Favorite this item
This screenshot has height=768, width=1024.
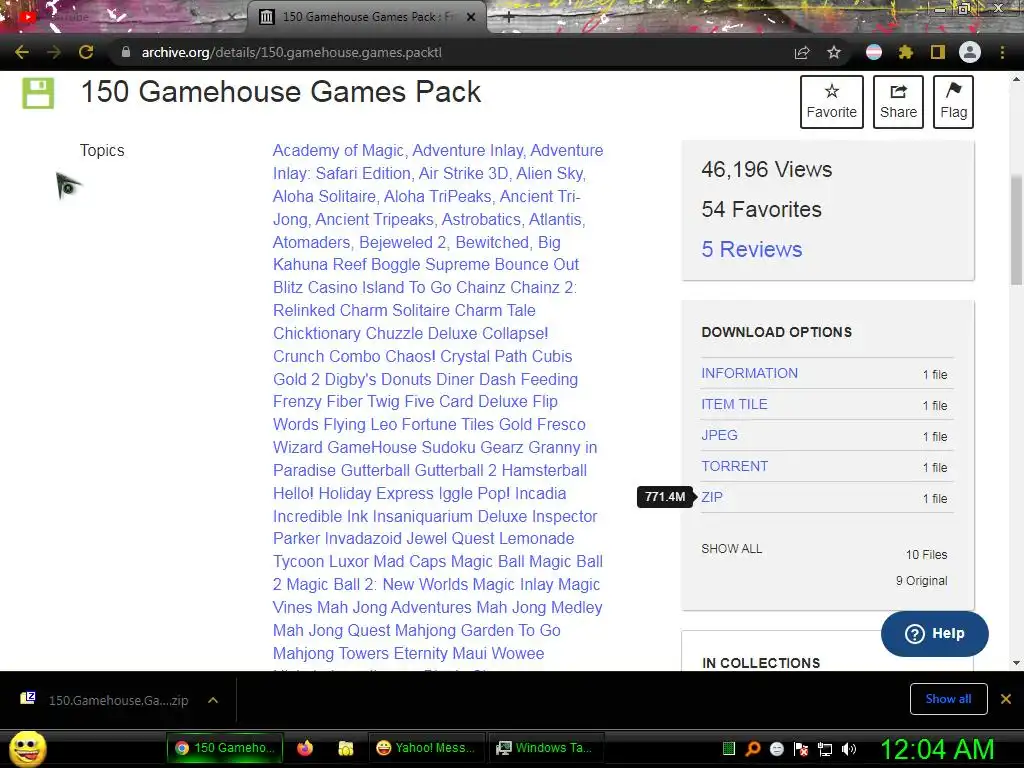[x=831, y=101]
